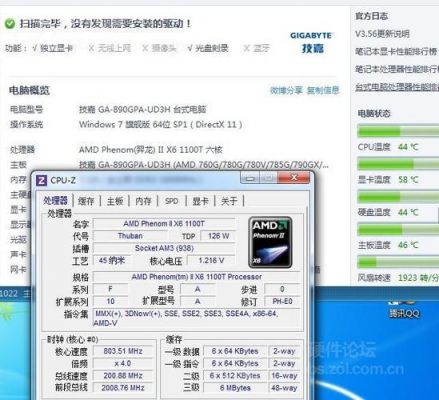
Task: Click the CPU-Z title bar icon
Action: point(41,181)
